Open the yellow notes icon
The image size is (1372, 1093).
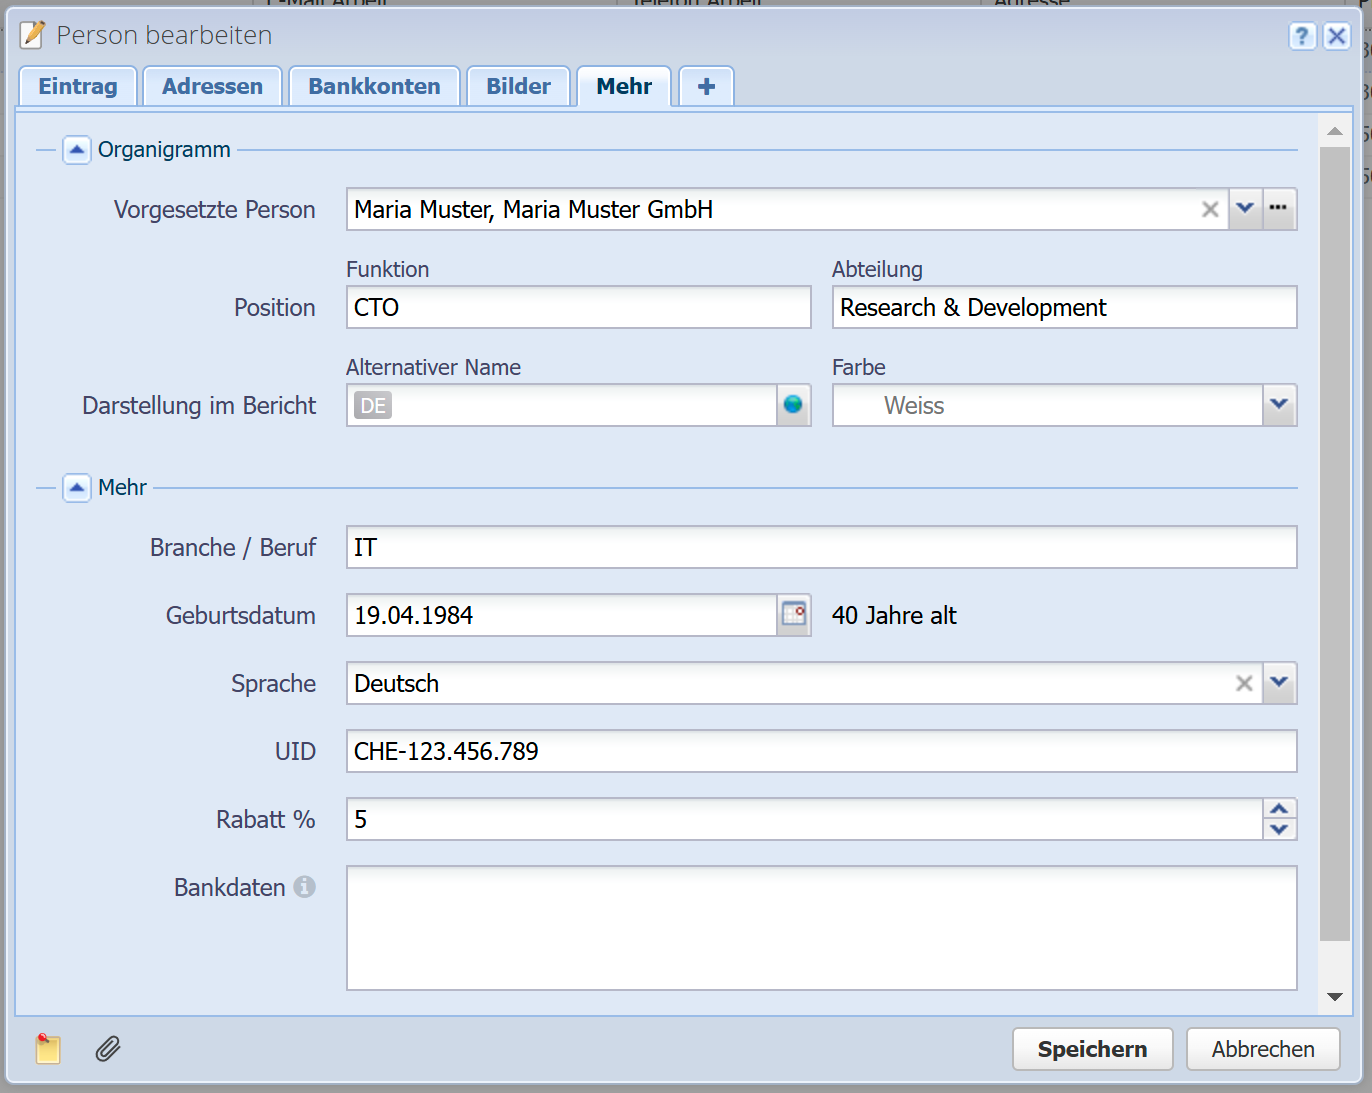tap(48, 1049)
